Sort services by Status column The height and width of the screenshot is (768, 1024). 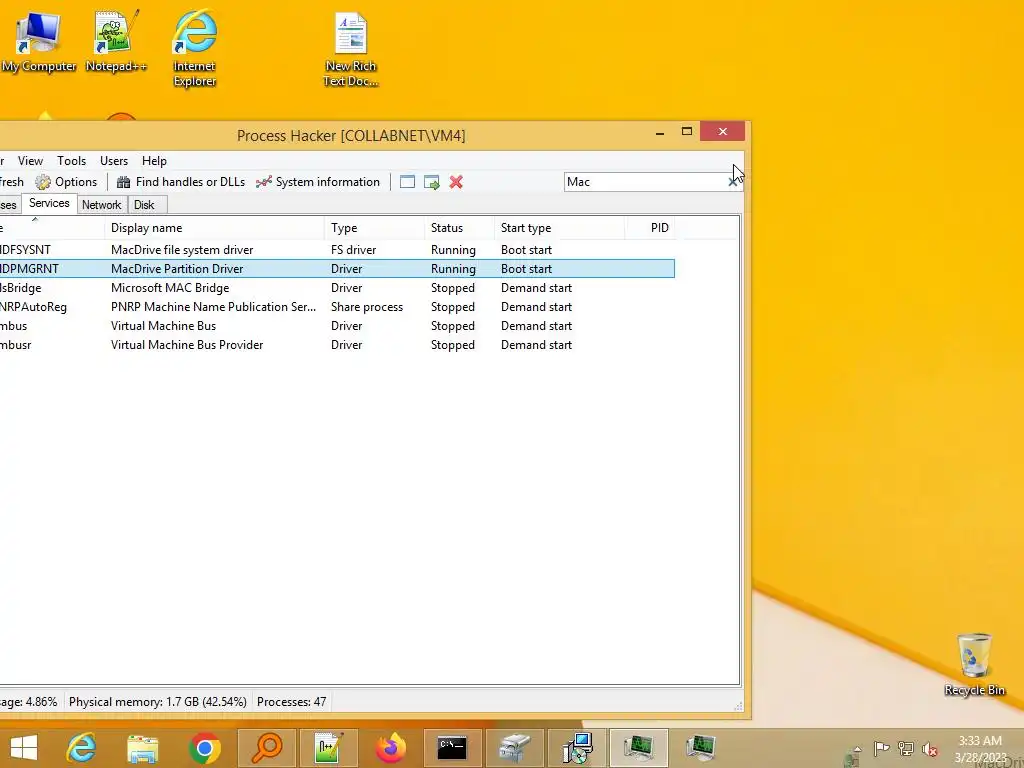coord(460,228)
